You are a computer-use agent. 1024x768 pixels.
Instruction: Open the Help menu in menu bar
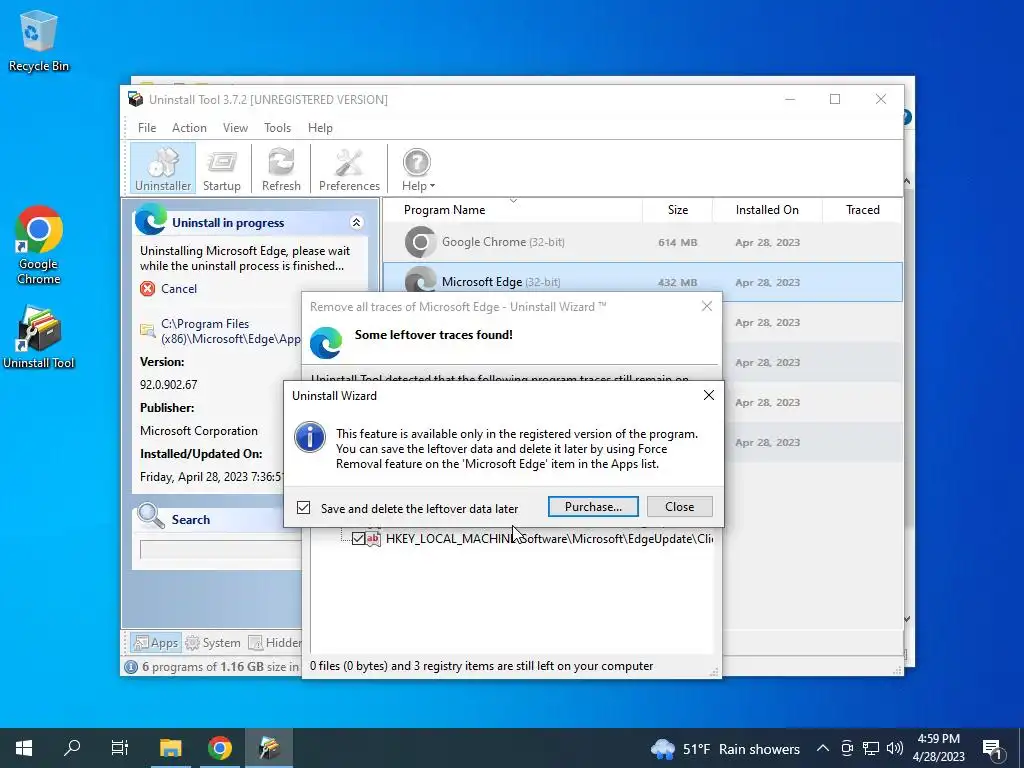320,128
